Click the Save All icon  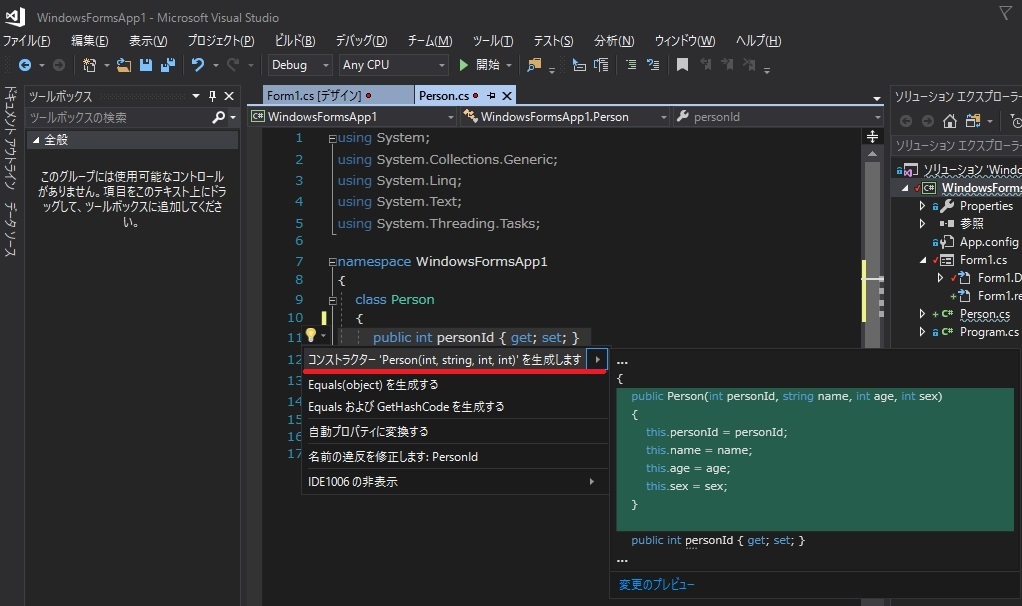click(x=168, y=65)
